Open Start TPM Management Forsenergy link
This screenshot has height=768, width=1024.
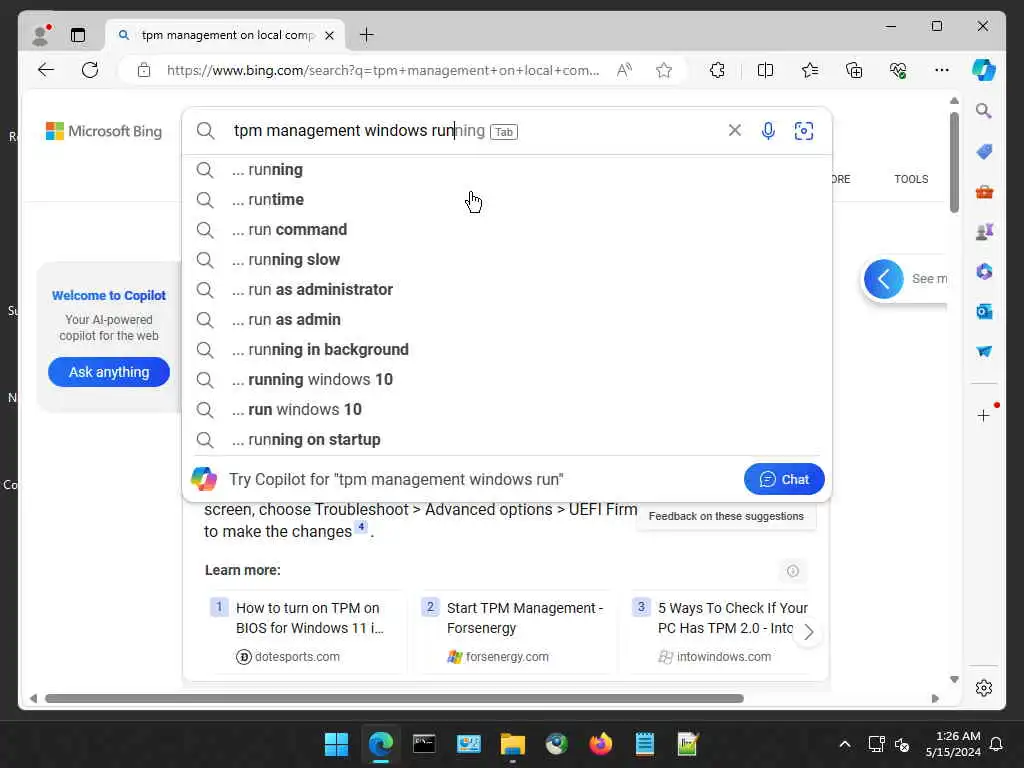[x=517, y=632]
